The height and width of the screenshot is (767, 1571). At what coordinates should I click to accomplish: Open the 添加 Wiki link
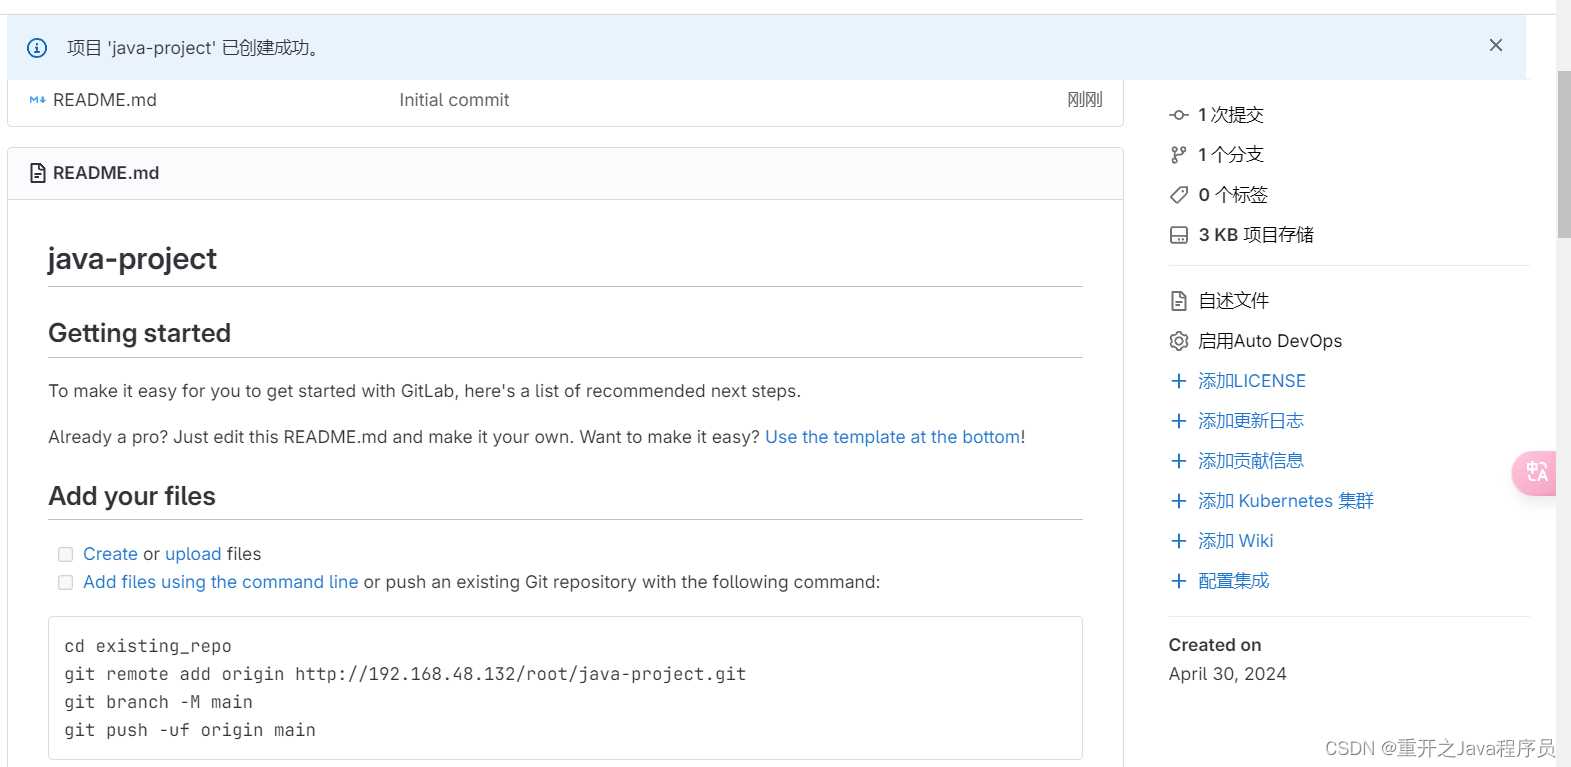click(1236, 541)
